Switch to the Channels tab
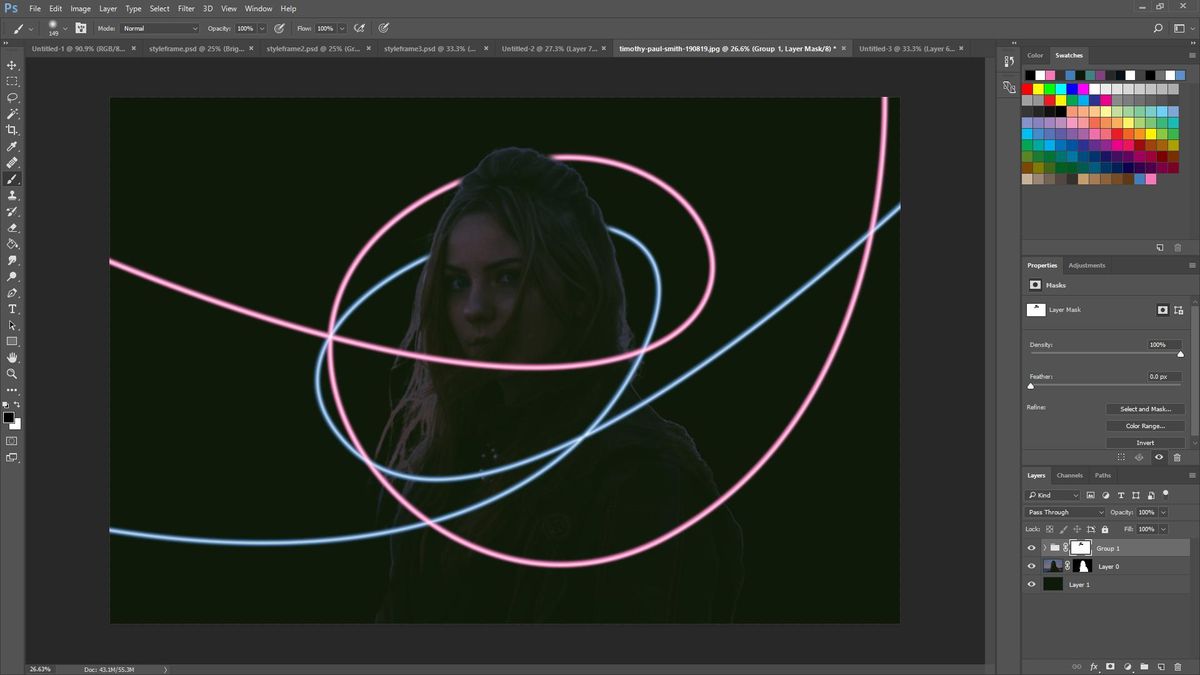The width and height of the screenshot is (1200, 675). point(1069,475)
